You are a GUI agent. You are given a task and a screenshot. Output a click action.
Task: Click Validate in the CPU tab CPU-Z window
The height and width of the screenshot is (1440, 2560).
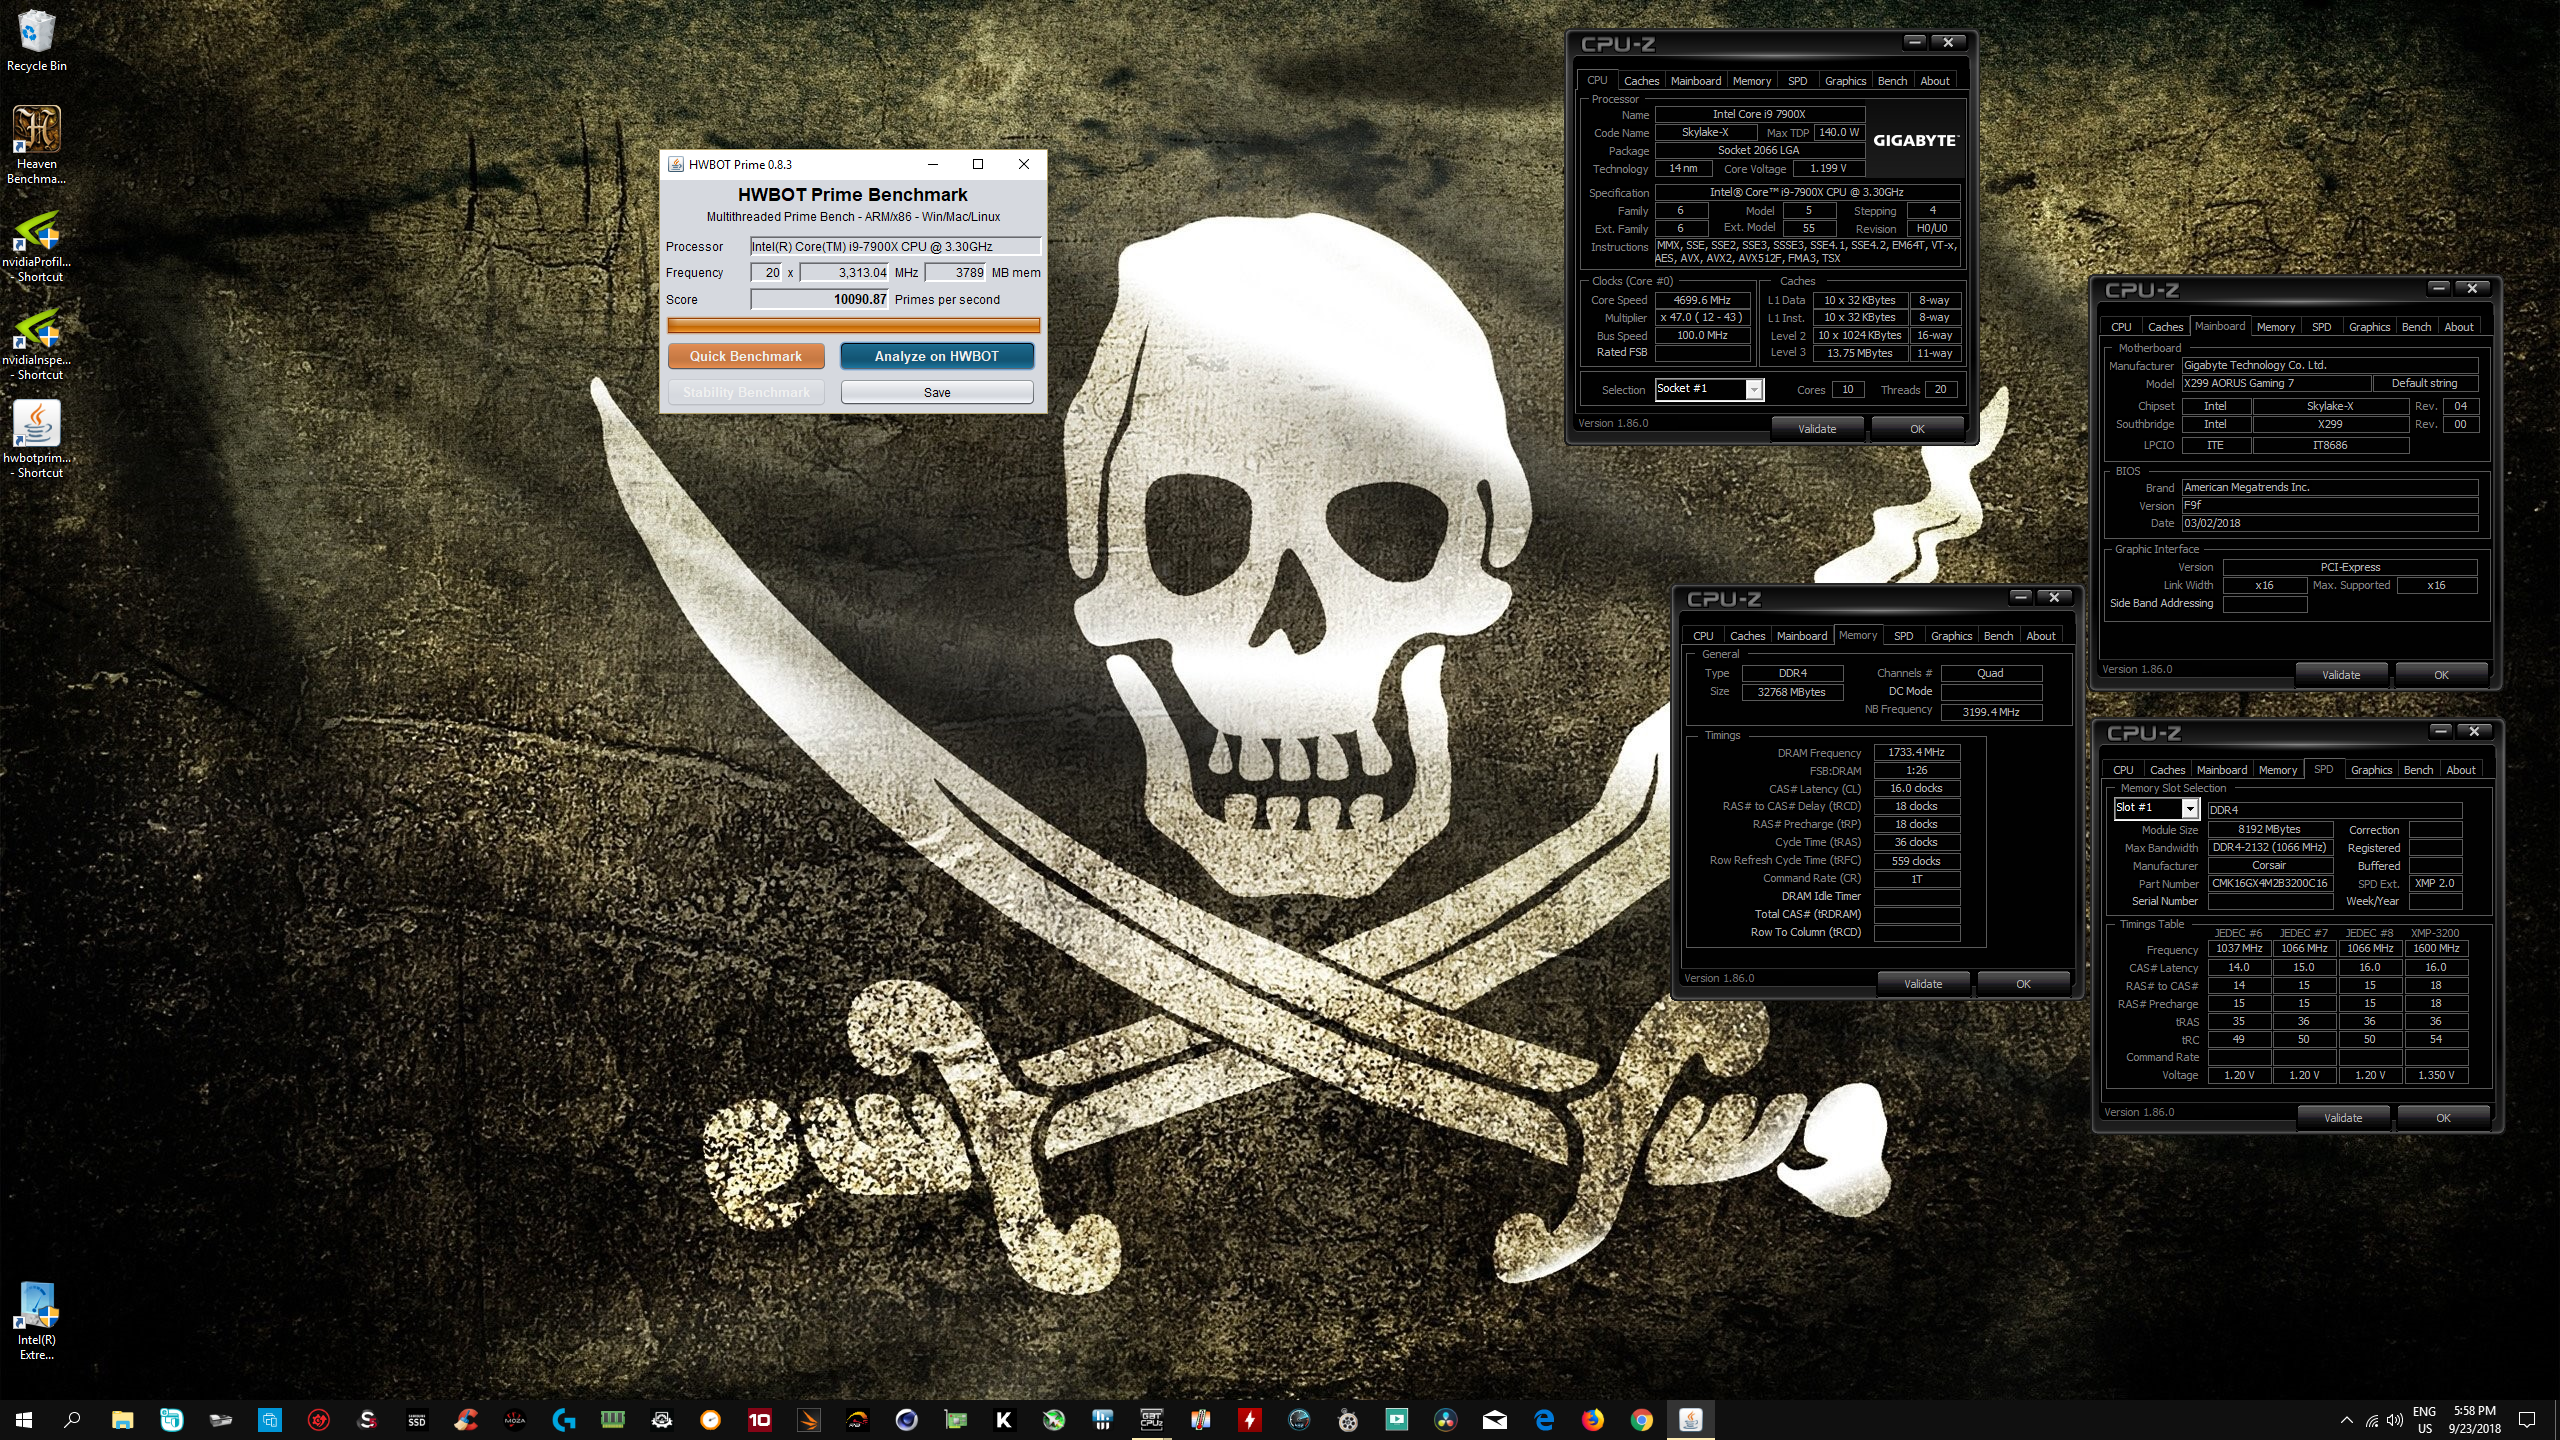(x=1817, y=429)
